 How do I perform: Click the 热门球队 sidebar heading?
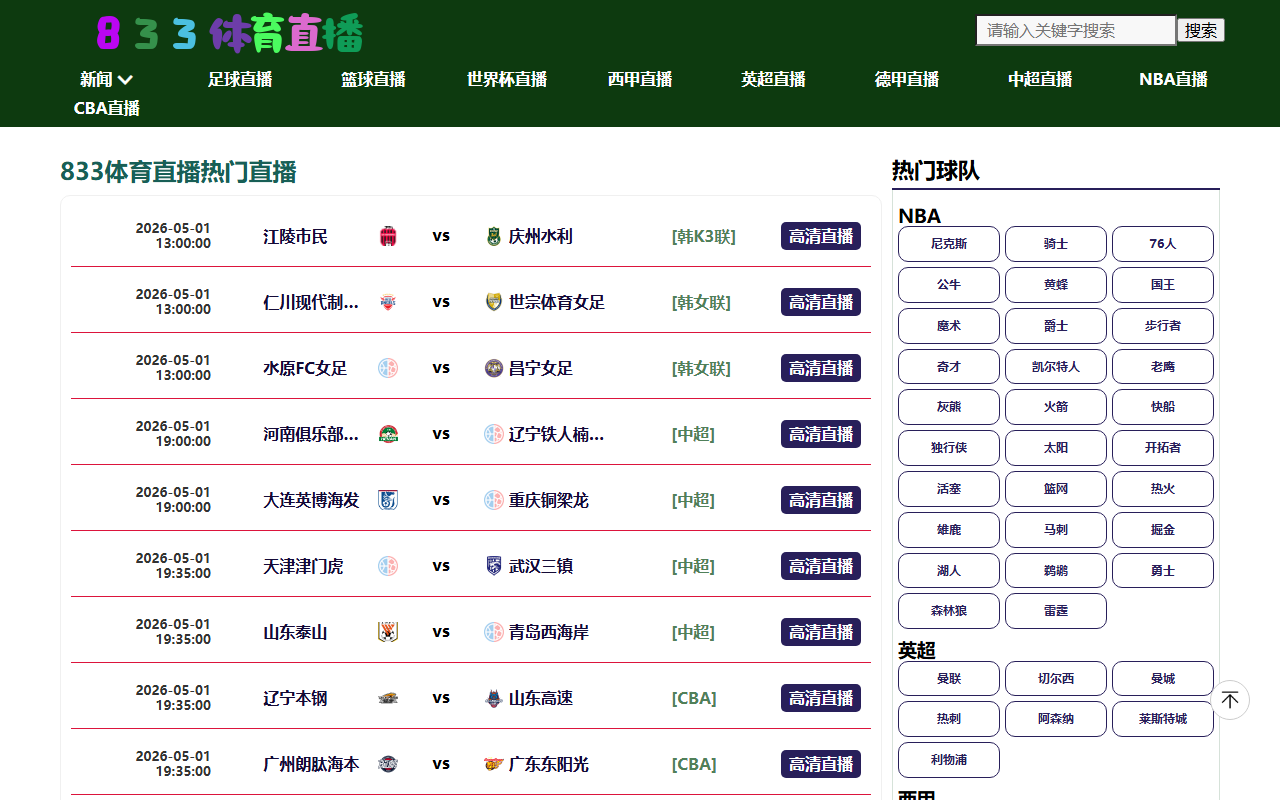(x=936, y=171)
